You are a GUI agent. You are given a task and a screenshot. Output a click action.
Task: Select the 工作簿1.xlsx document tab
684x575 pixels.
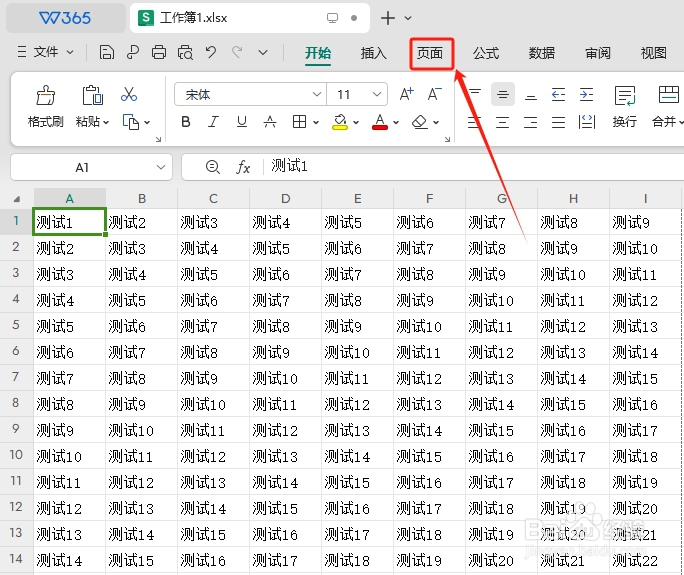click(x=250, y=18)
